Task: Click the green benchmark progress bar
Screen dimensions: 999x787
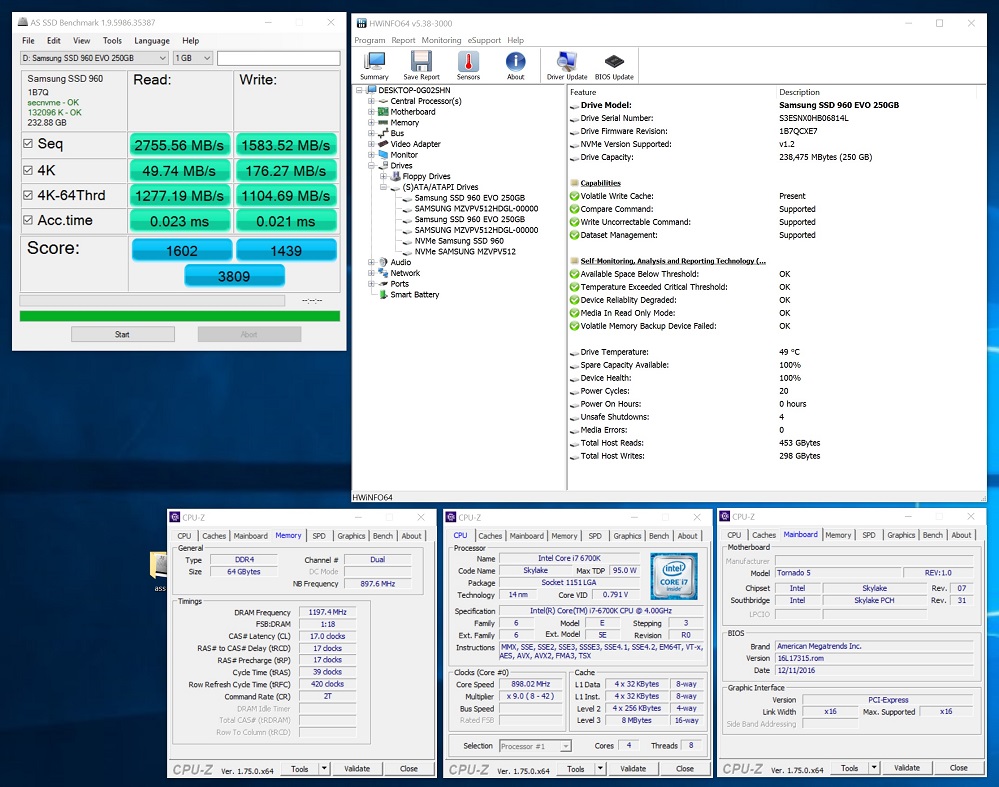Action: 179,316
